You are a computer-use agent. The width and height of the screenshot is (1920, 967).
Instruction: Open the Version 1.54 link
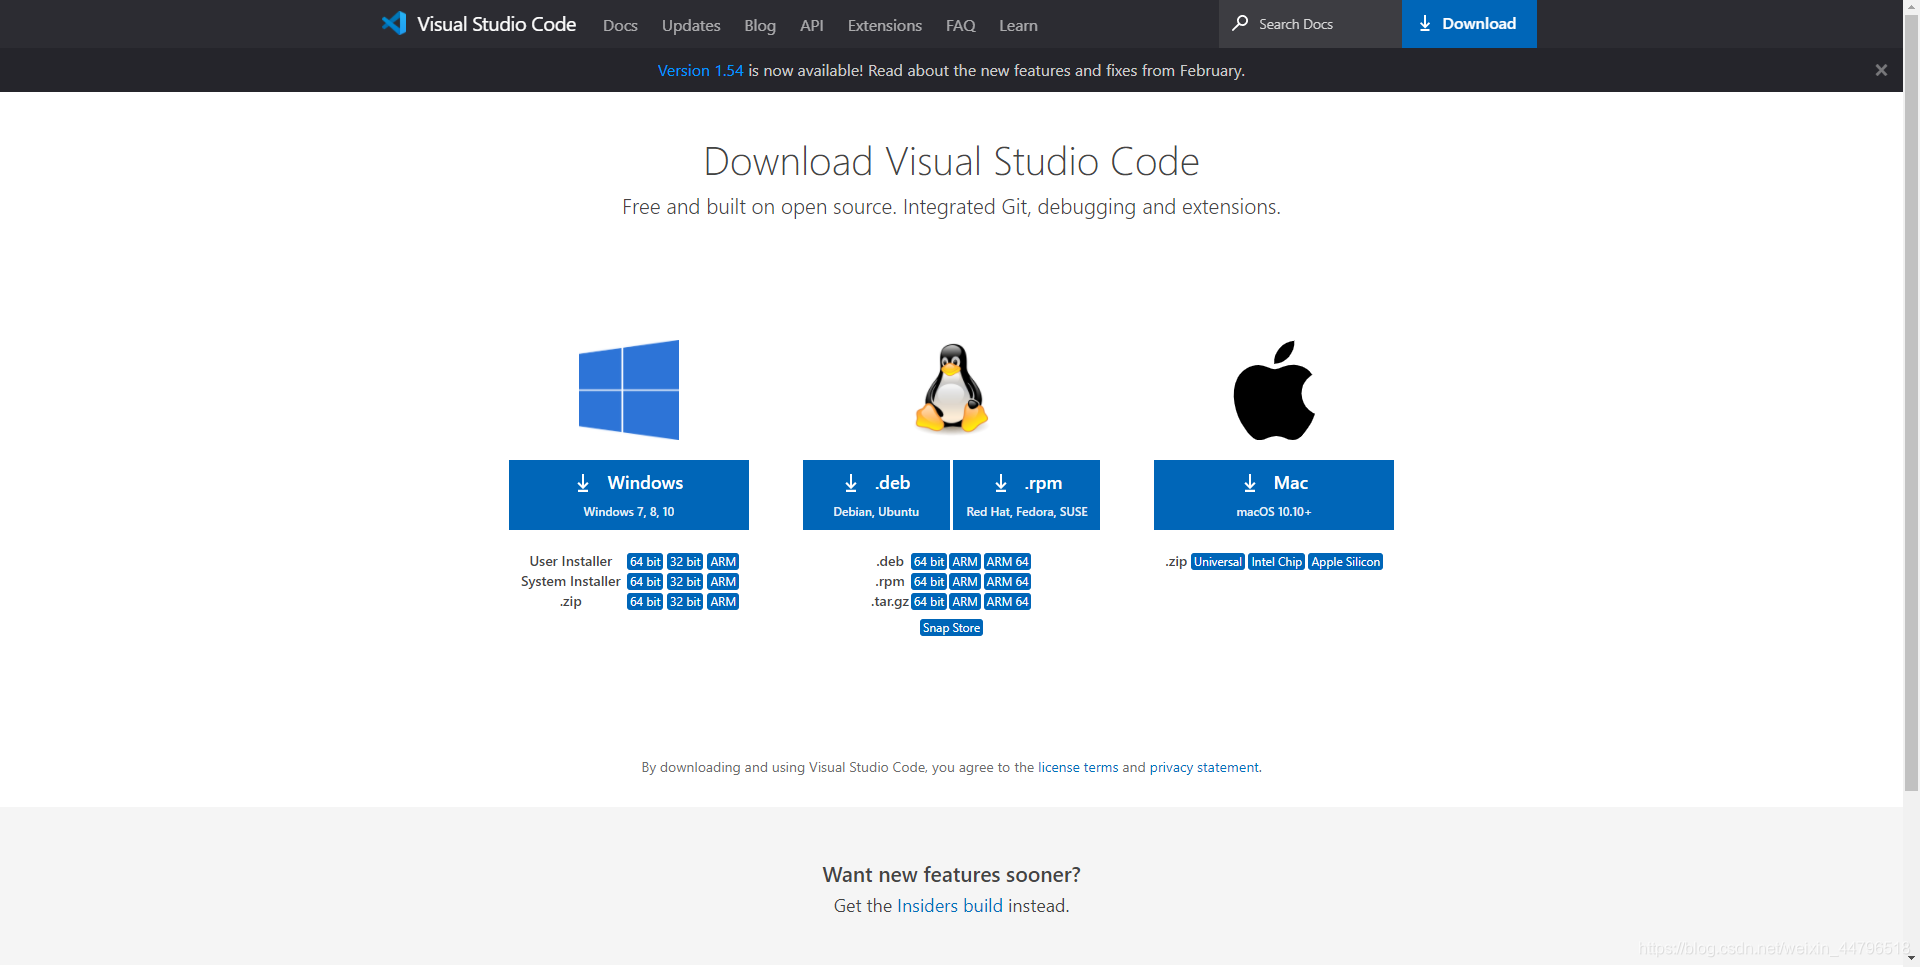click(700, 70)
